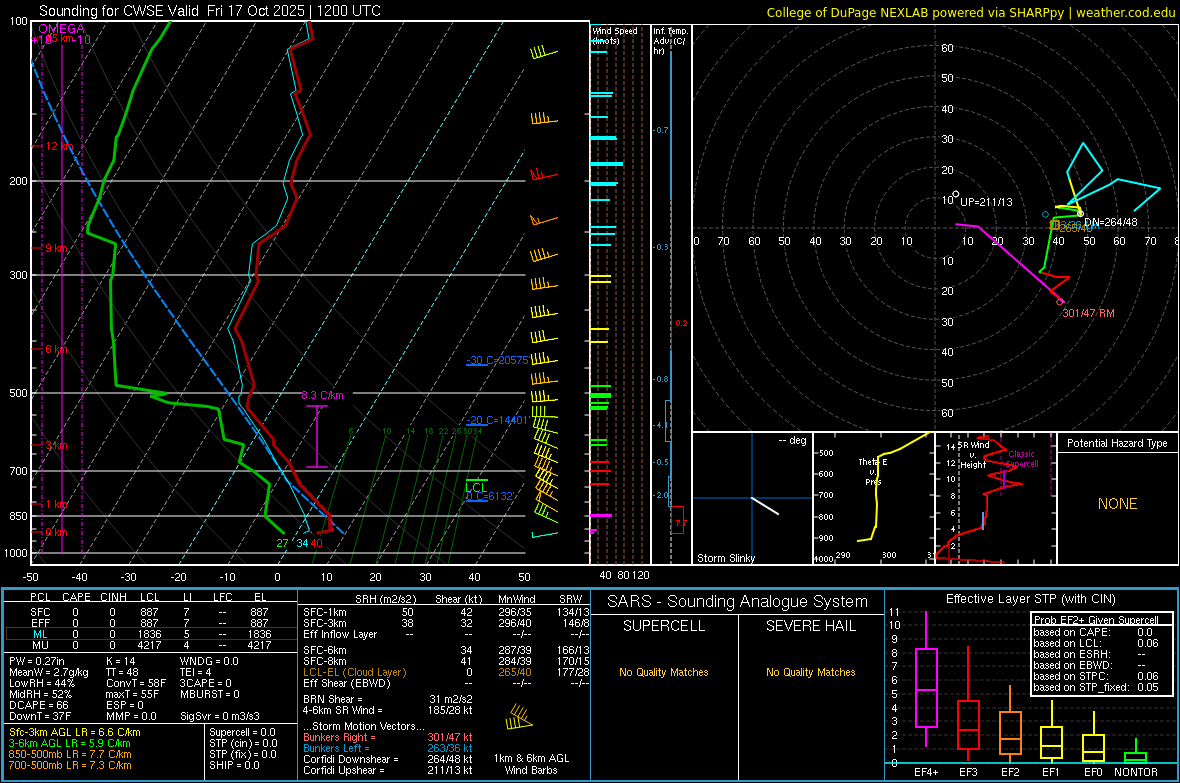Click the -30 C=20575' level label
The height and width of the screenshot is (783, 1180).
tap(498, 361)
